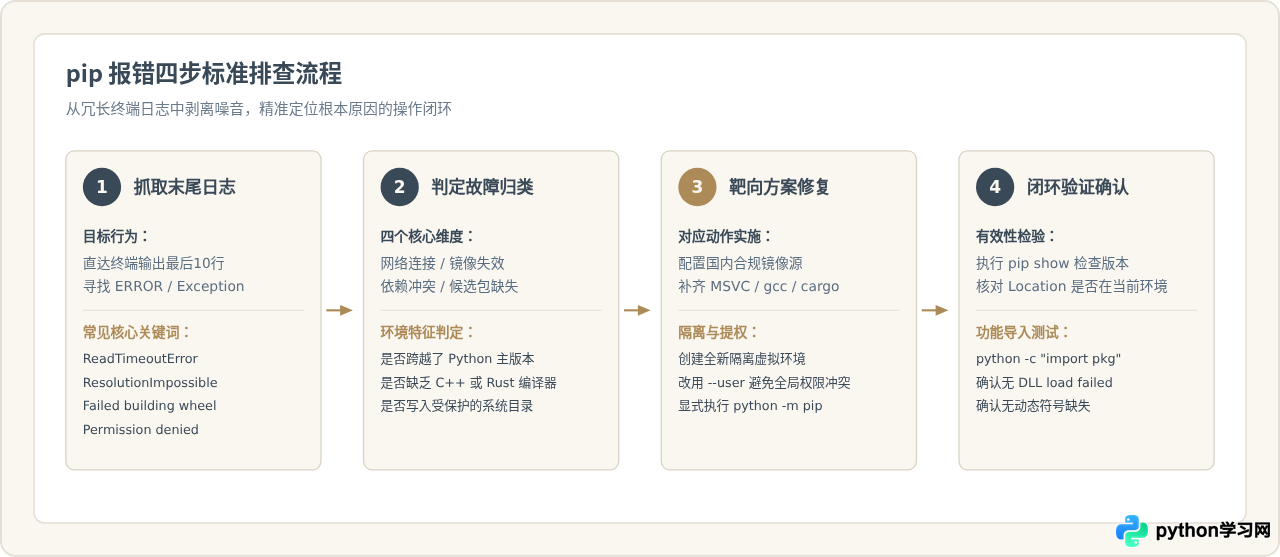Select the line "网络连接 / 镜像失效"
1280x557 pixels.
(443, 263)
